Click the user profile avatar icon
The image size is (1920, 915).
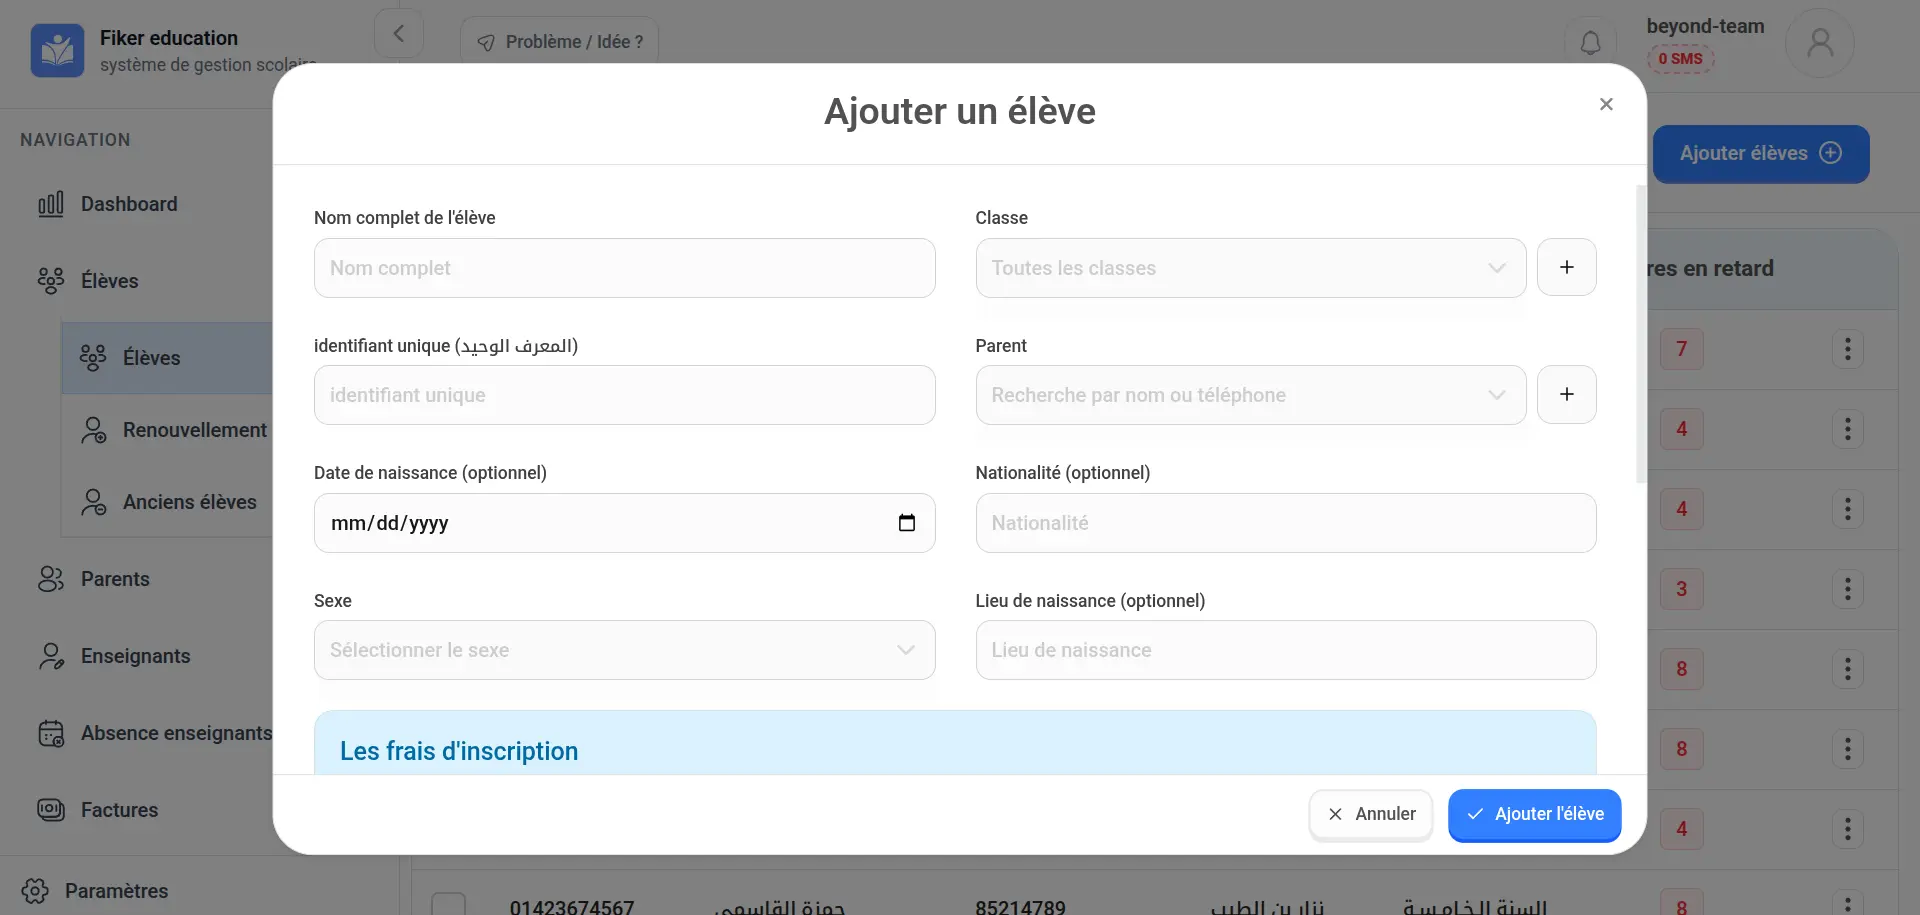coord(1819,43)
